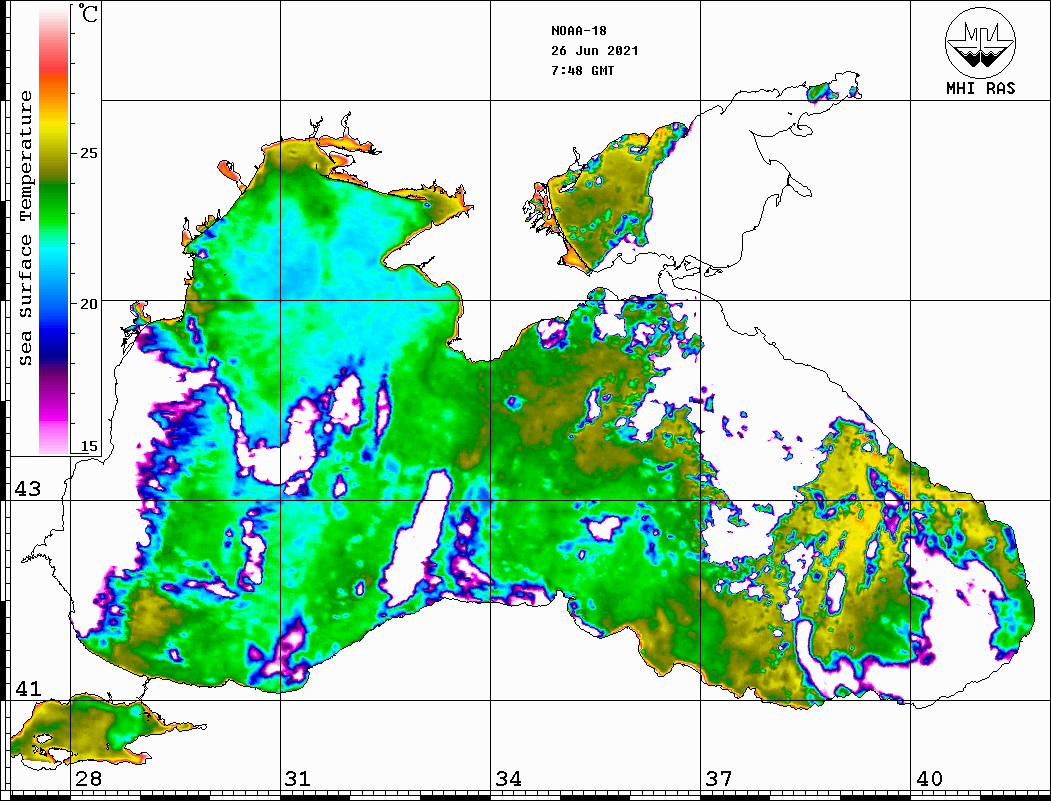Click the date 26 Jun 2021

[x=595, y=51]
